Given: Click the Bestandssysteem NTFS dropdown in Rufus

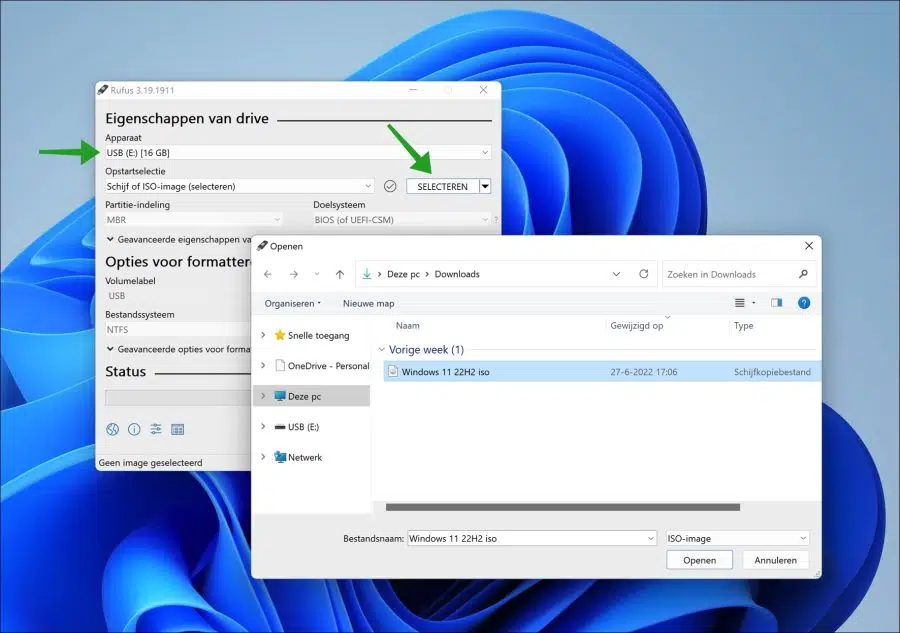Looking at the screenshot, I should 177,329.
